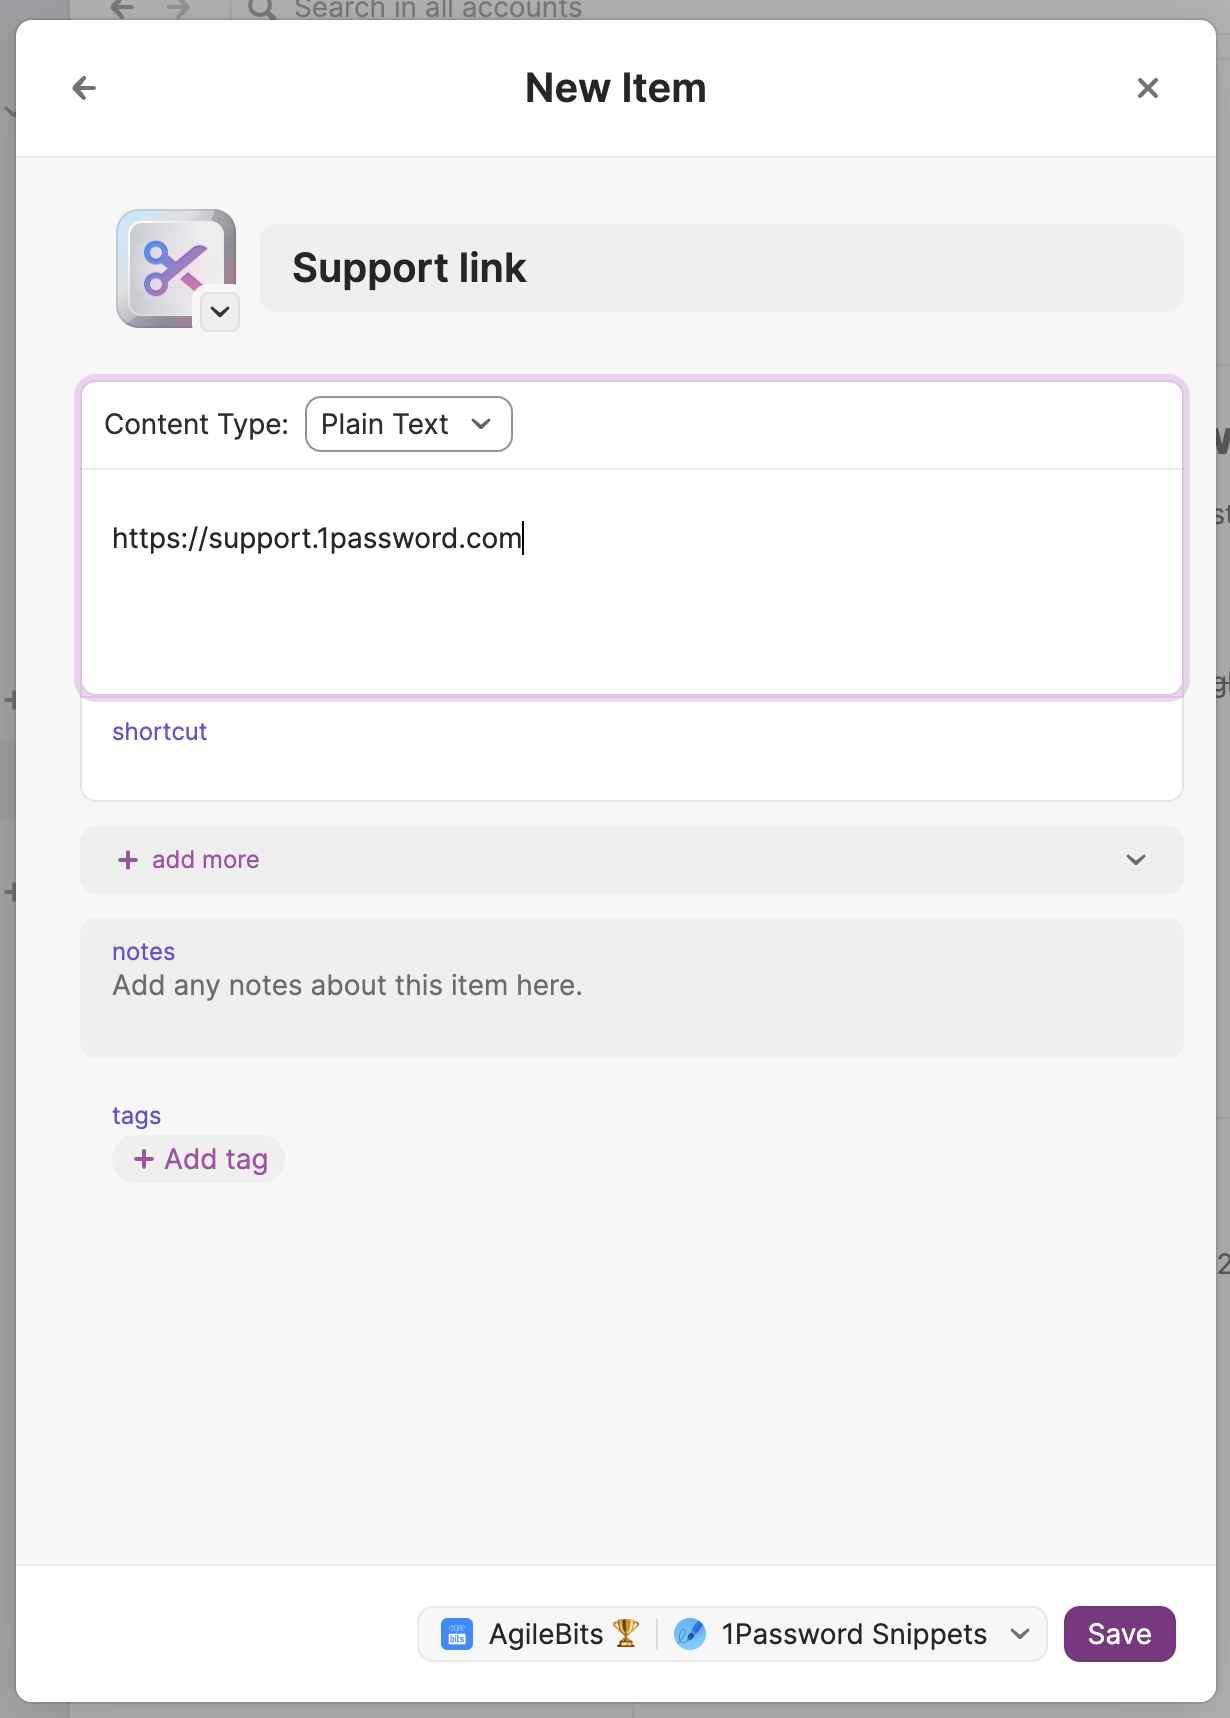Click the plus icon beside add more
1230x1718 pixels.
pos(128,860)
